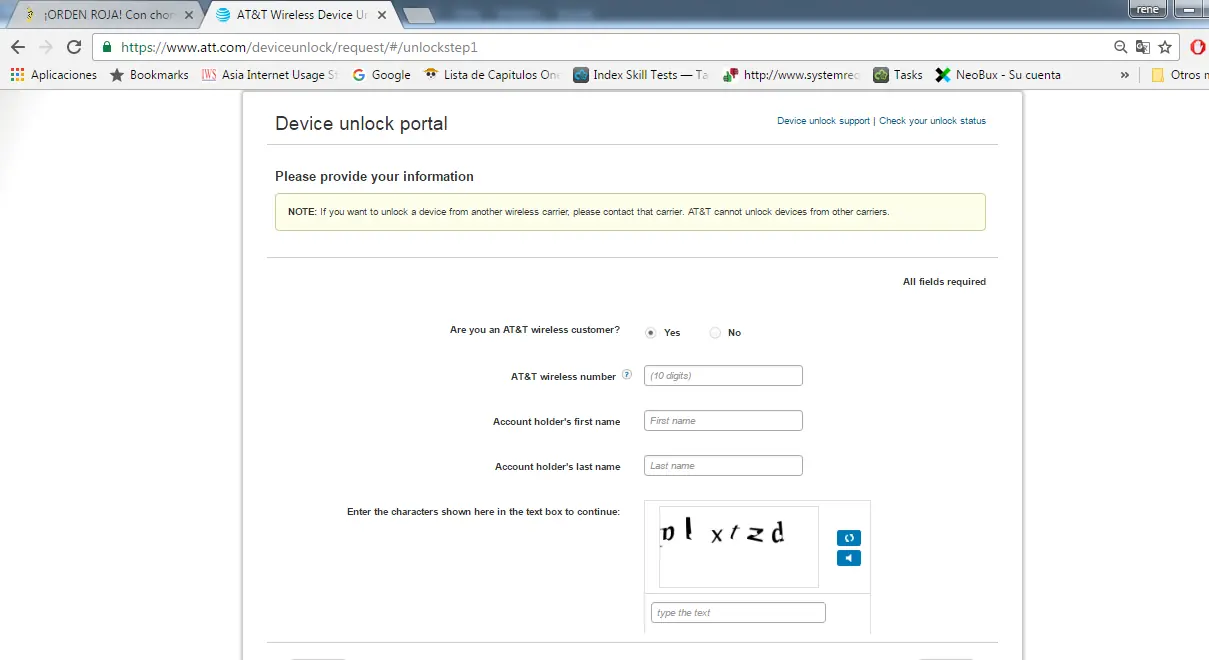Click the translate page icon

[x=1143, y=47]
